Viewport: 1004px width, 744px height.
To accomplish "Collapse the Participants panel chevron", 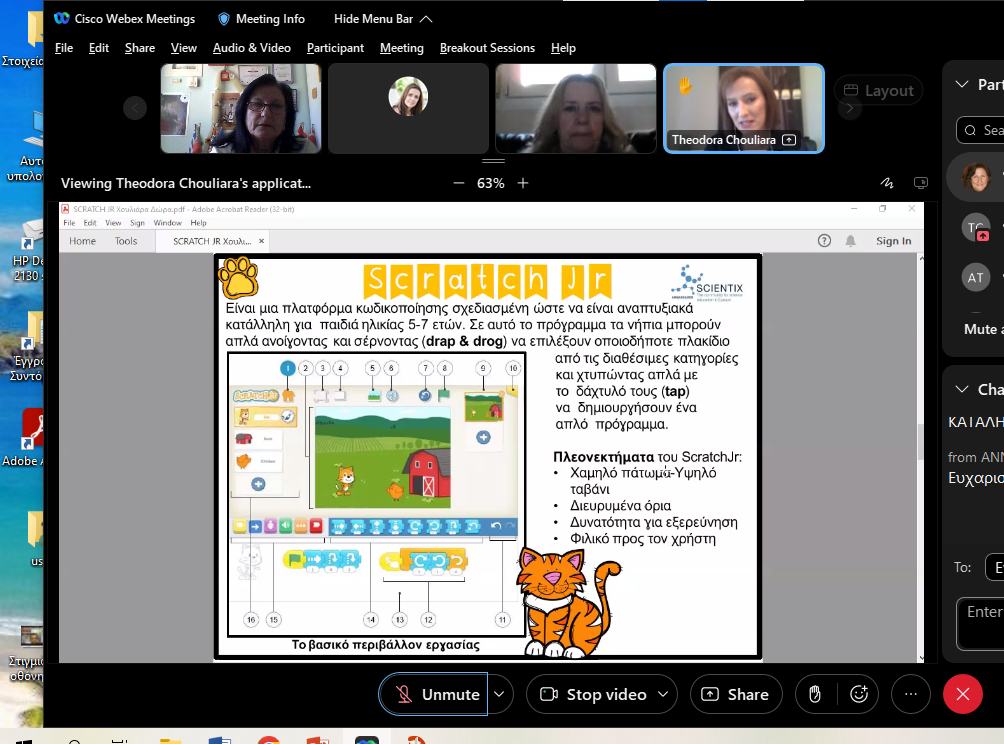I will click(x=962, y=85).
